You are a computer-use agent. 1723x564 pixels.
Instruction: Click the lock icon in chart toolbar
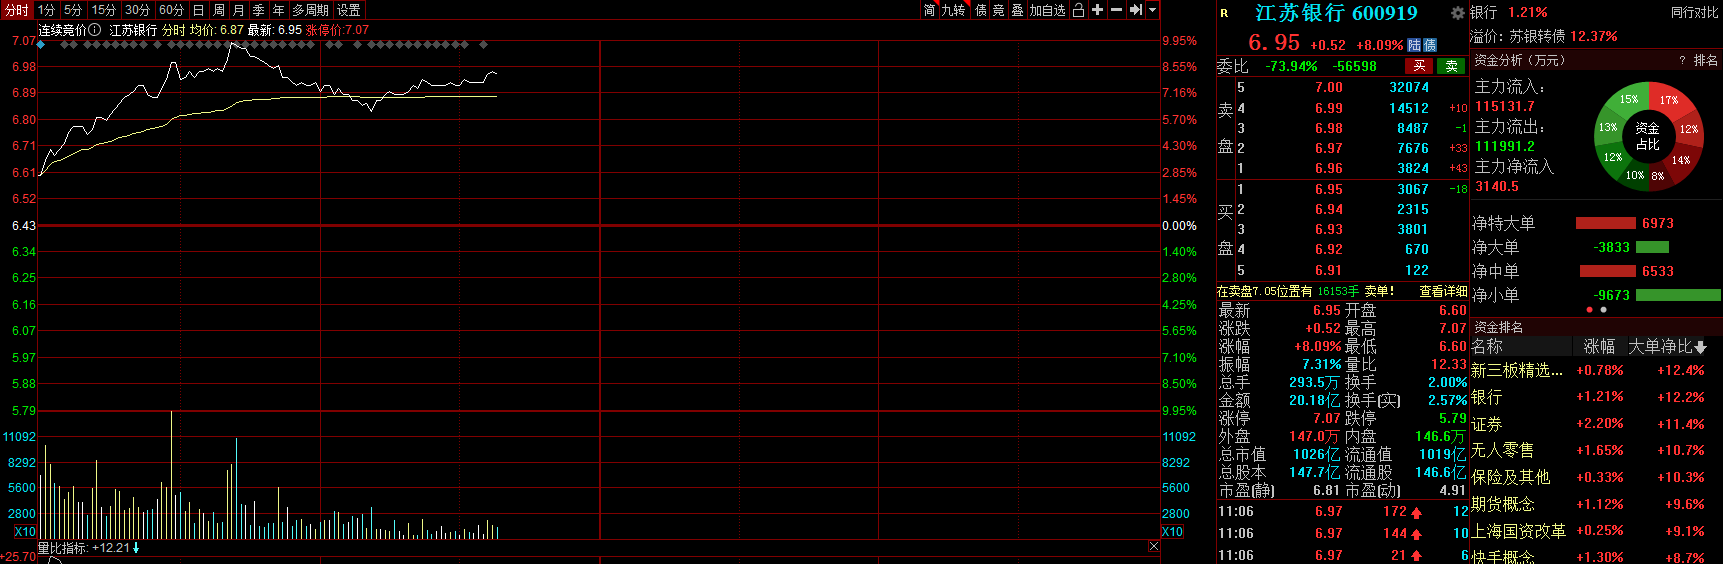[1078, 10]
